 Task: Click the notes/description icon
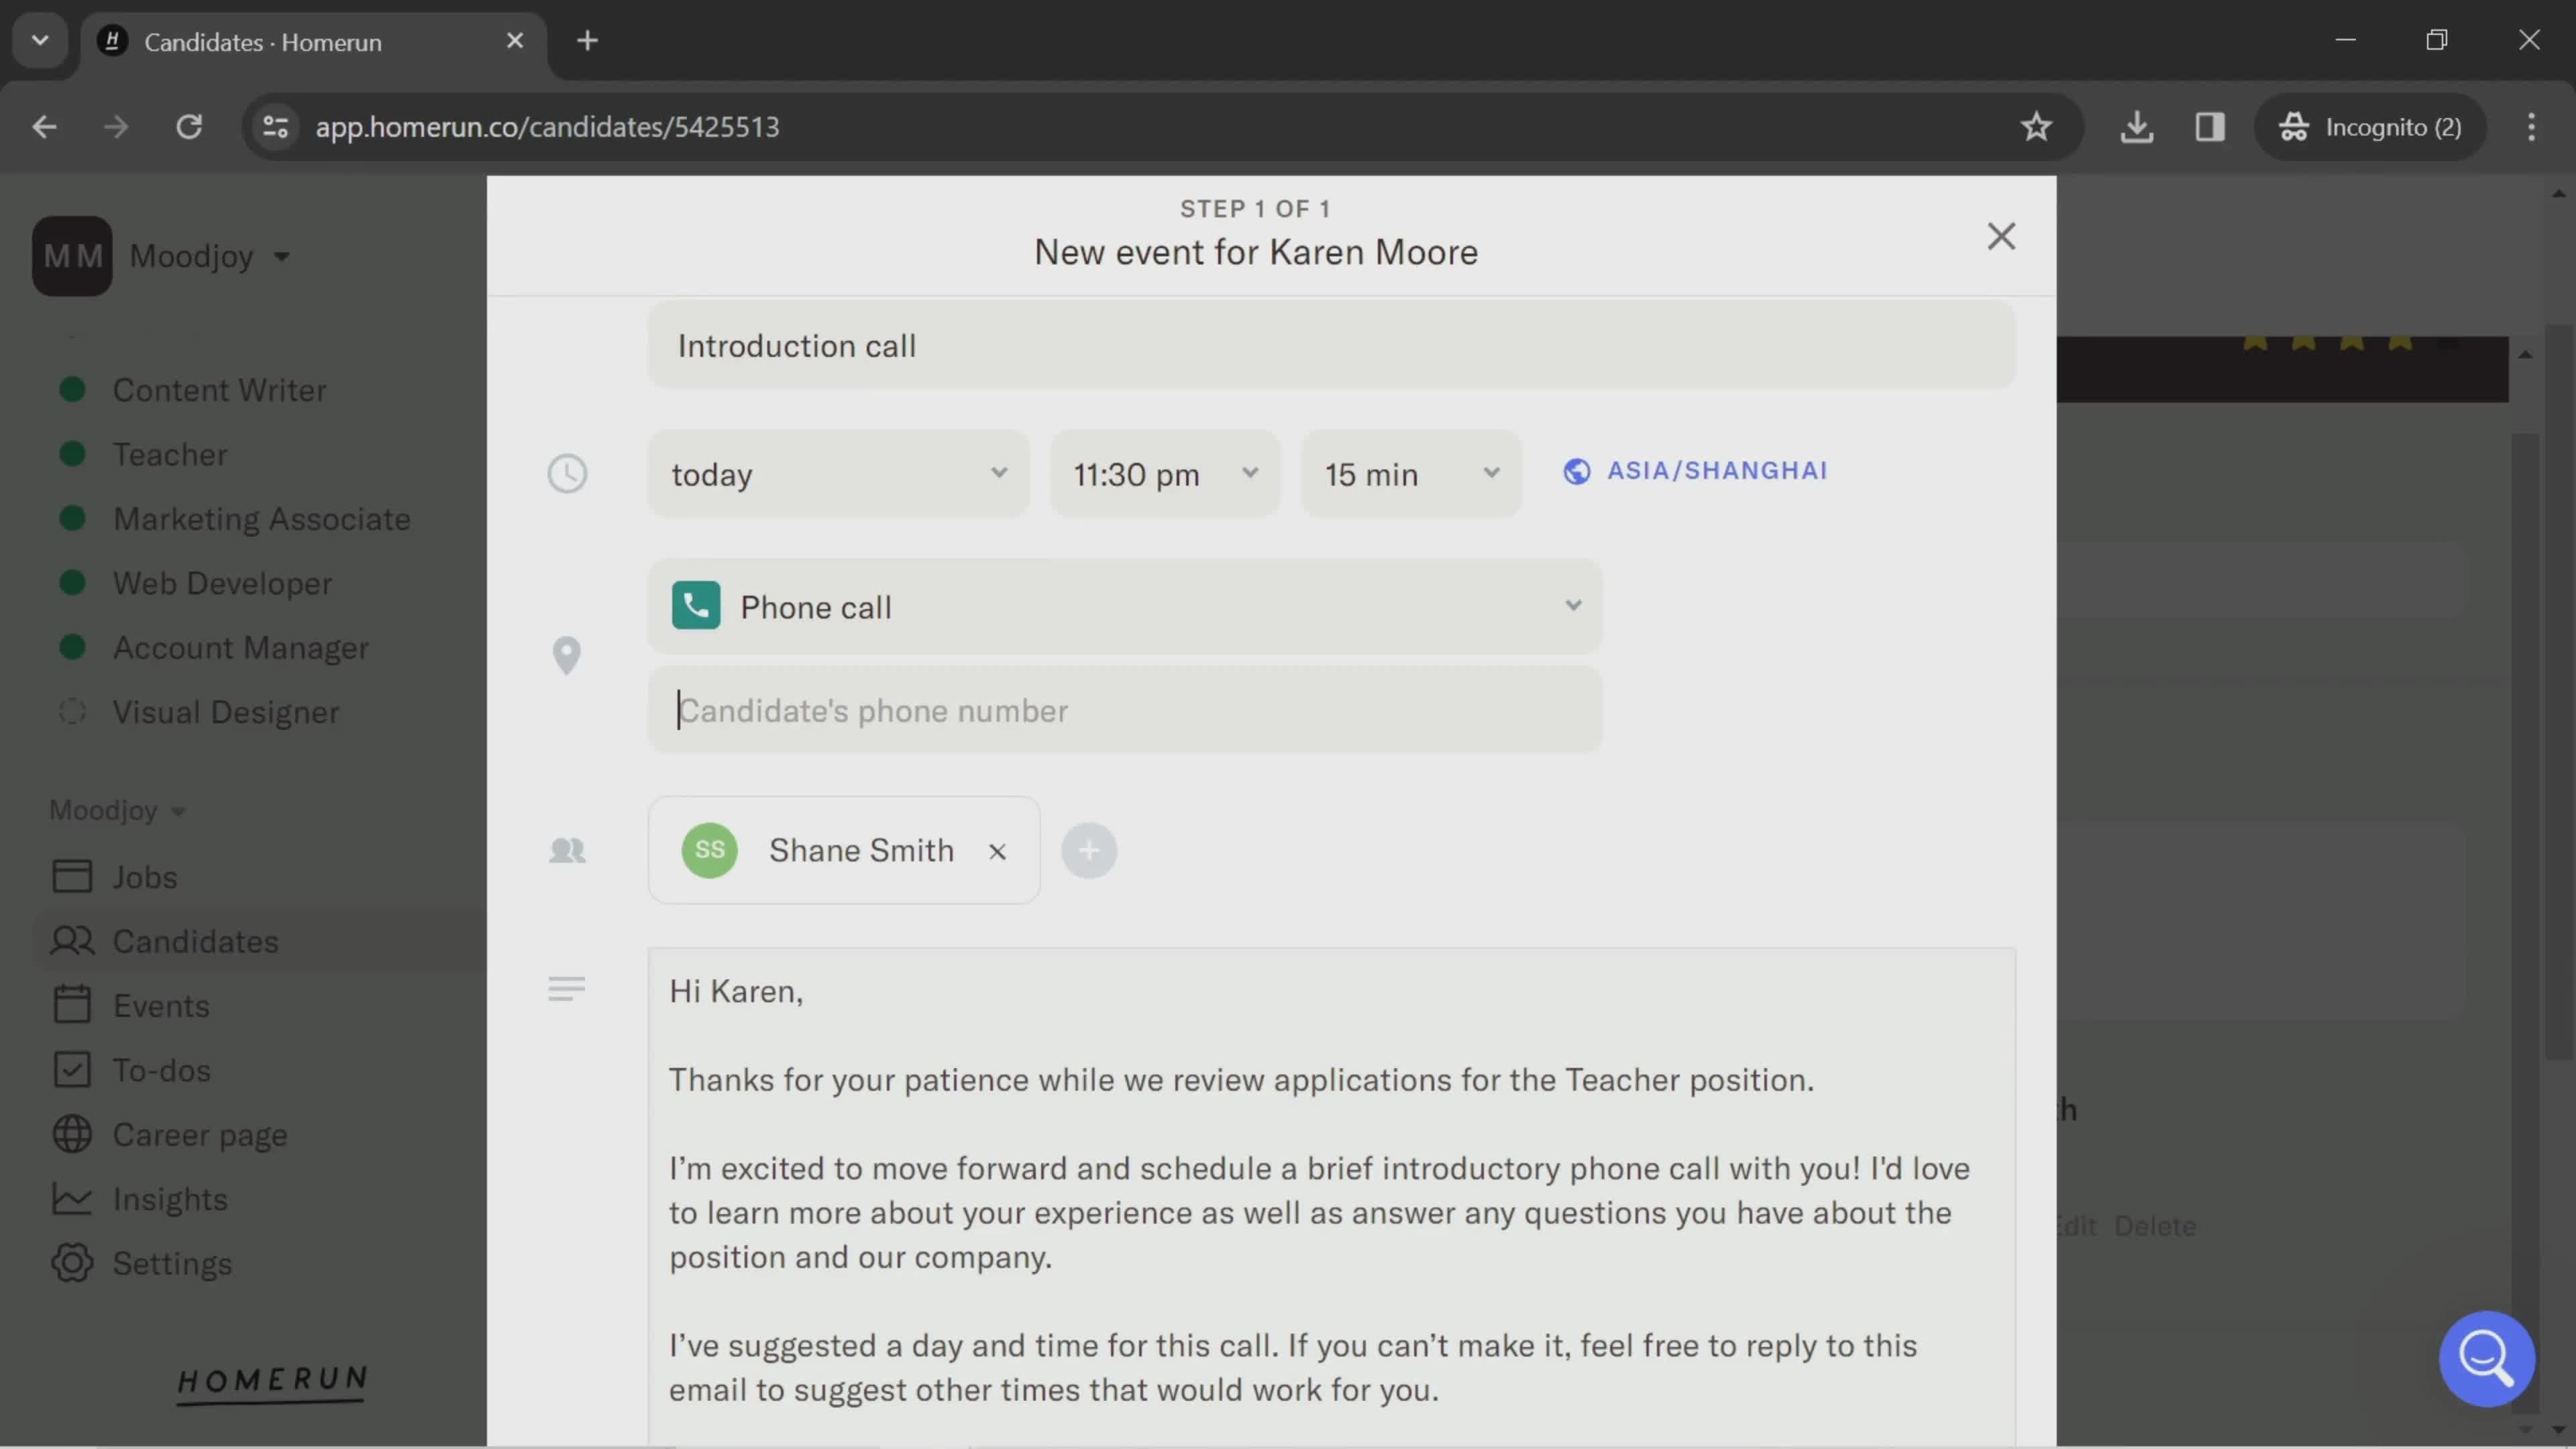click(x=566, y=989)
